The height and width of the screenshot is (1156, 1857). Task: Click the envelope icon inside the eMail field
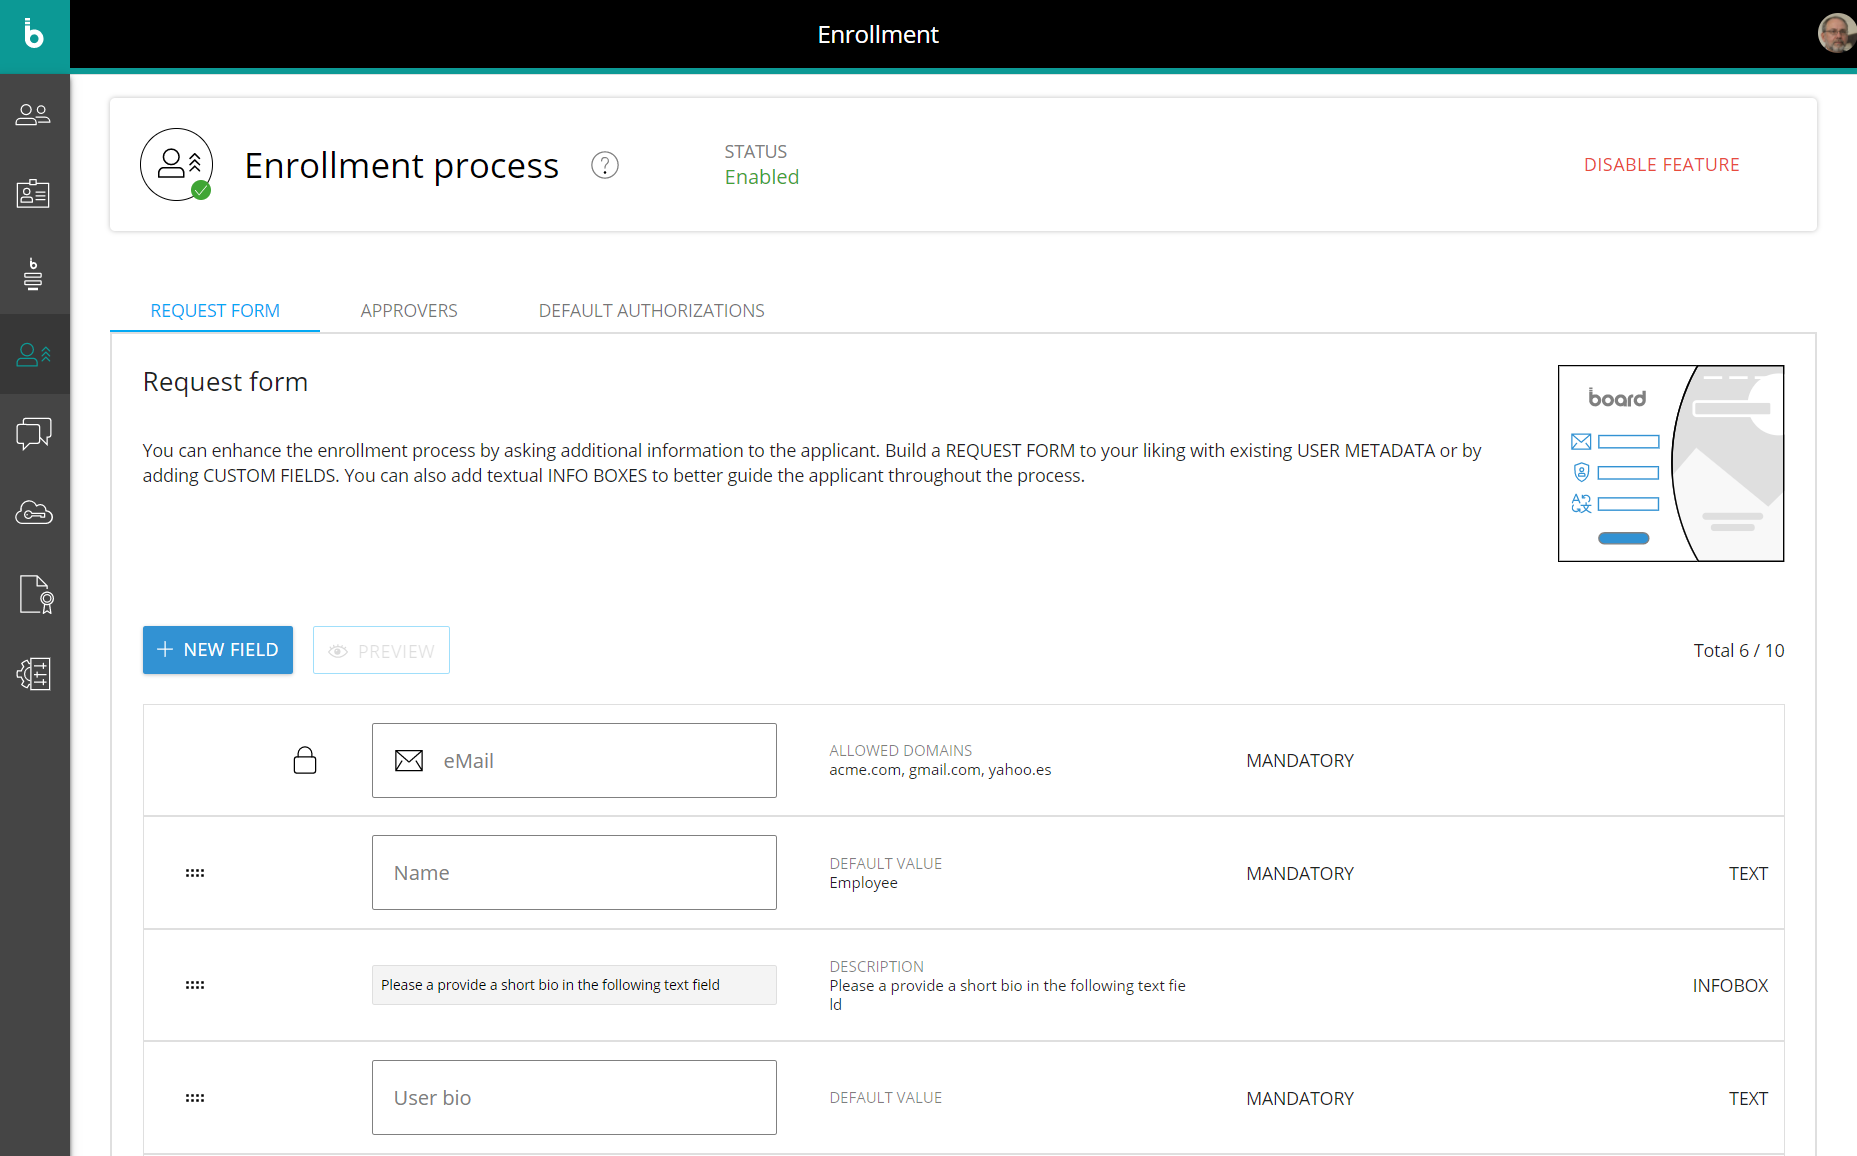click(x=409, y=760)
